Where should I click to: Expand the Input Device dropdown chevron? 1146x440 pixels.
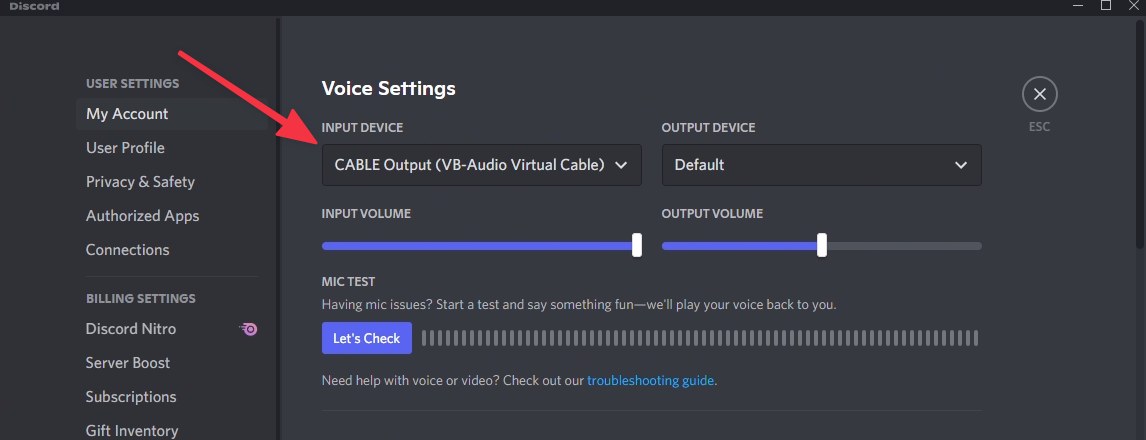coord(621,165)
